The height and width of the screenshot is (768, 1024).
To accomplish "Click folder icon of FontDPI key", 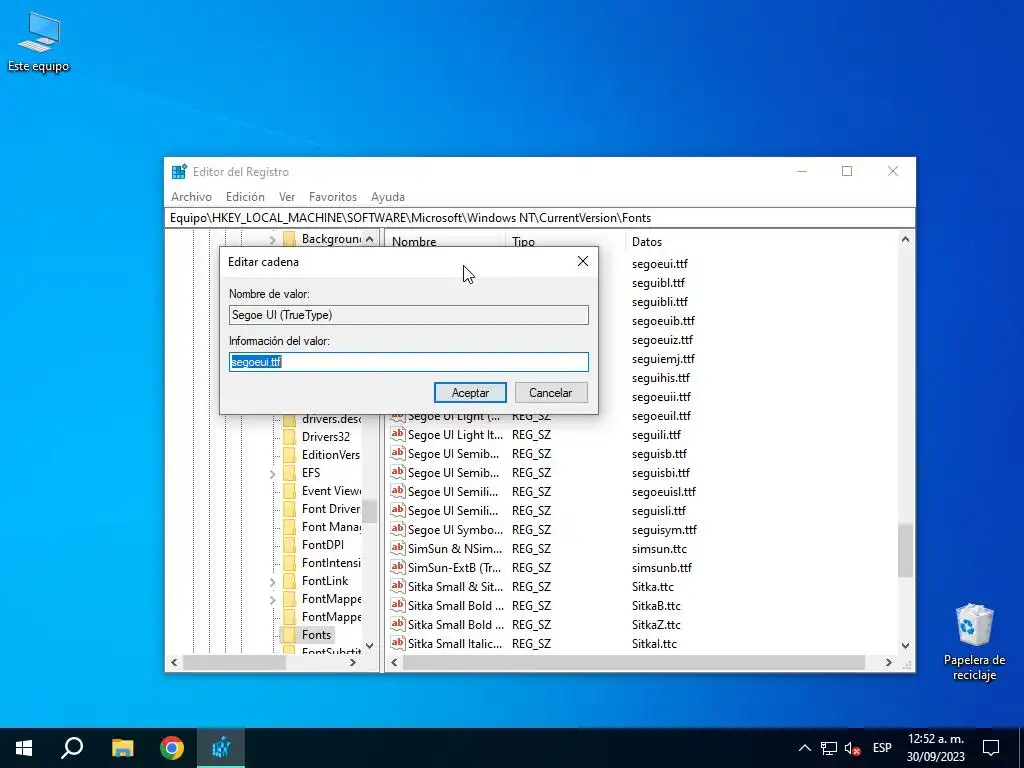I will 289,545.
